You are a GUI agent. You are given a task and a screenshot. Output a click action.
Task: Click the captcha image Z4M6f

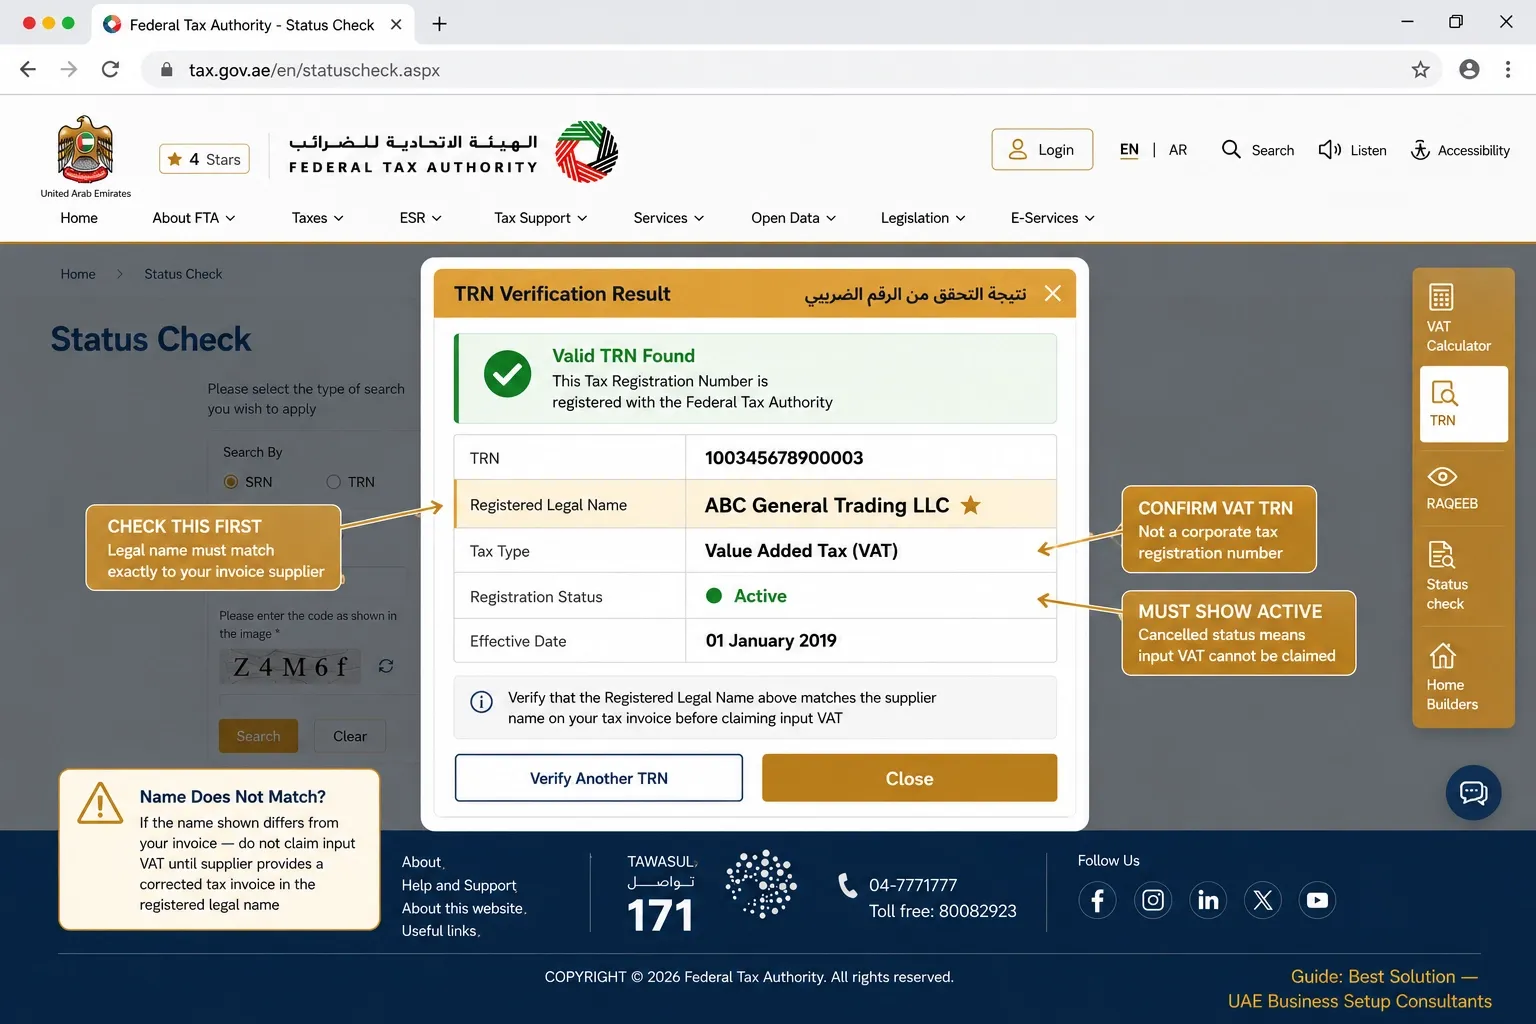pos(291,667)
